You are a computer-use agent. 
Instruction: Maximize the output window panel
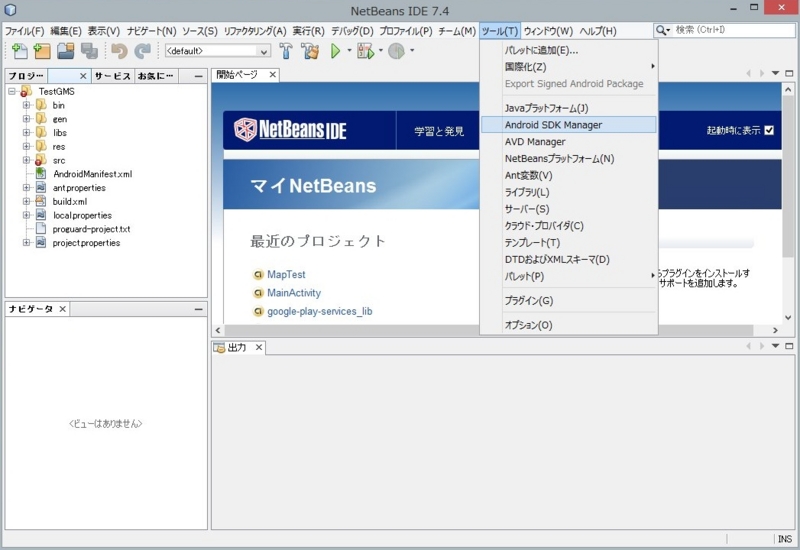(789, 346)
